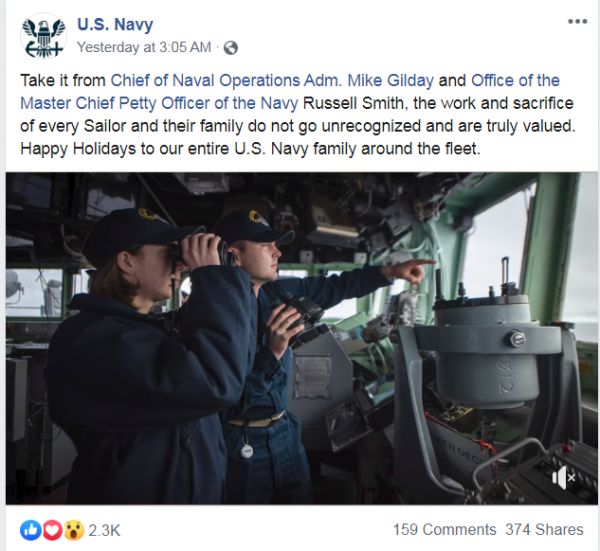Open the "Yesterday at 3:05 AM" timestamp

point(144,47)
